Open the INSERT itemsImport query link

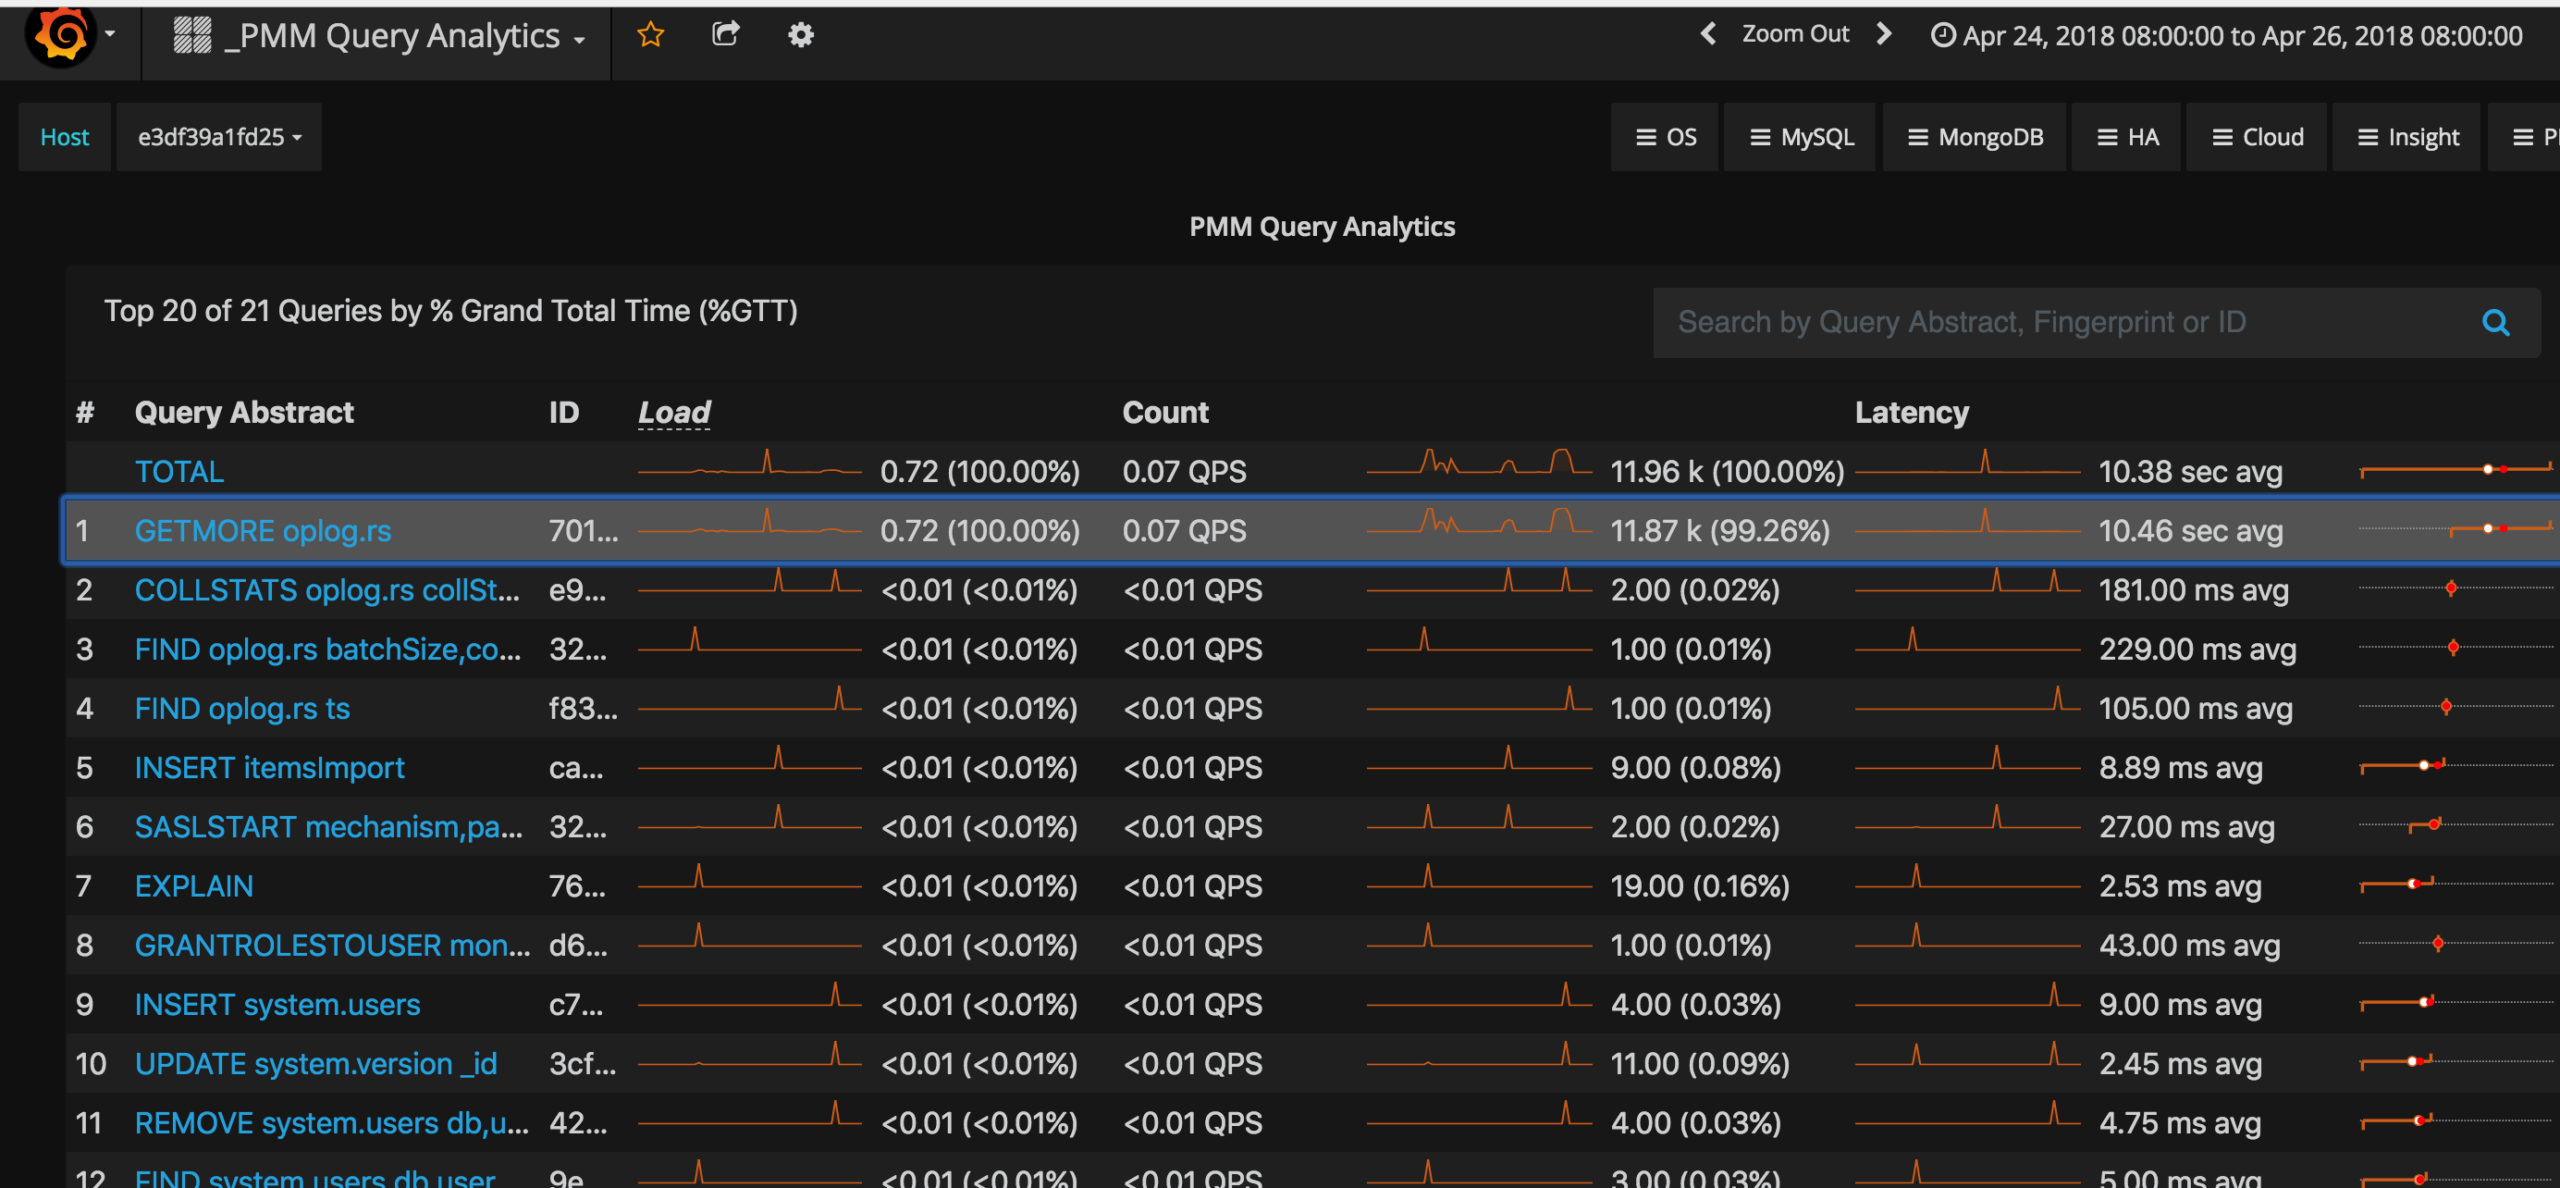pyautogui.click(x=269, y=768)
